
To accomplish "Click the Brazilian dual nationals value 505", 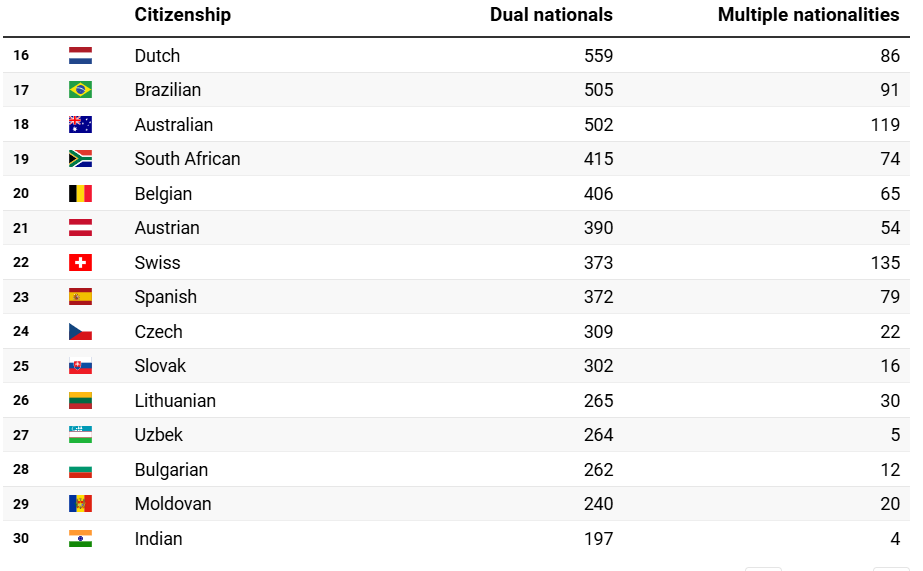I will coord(598,90).
